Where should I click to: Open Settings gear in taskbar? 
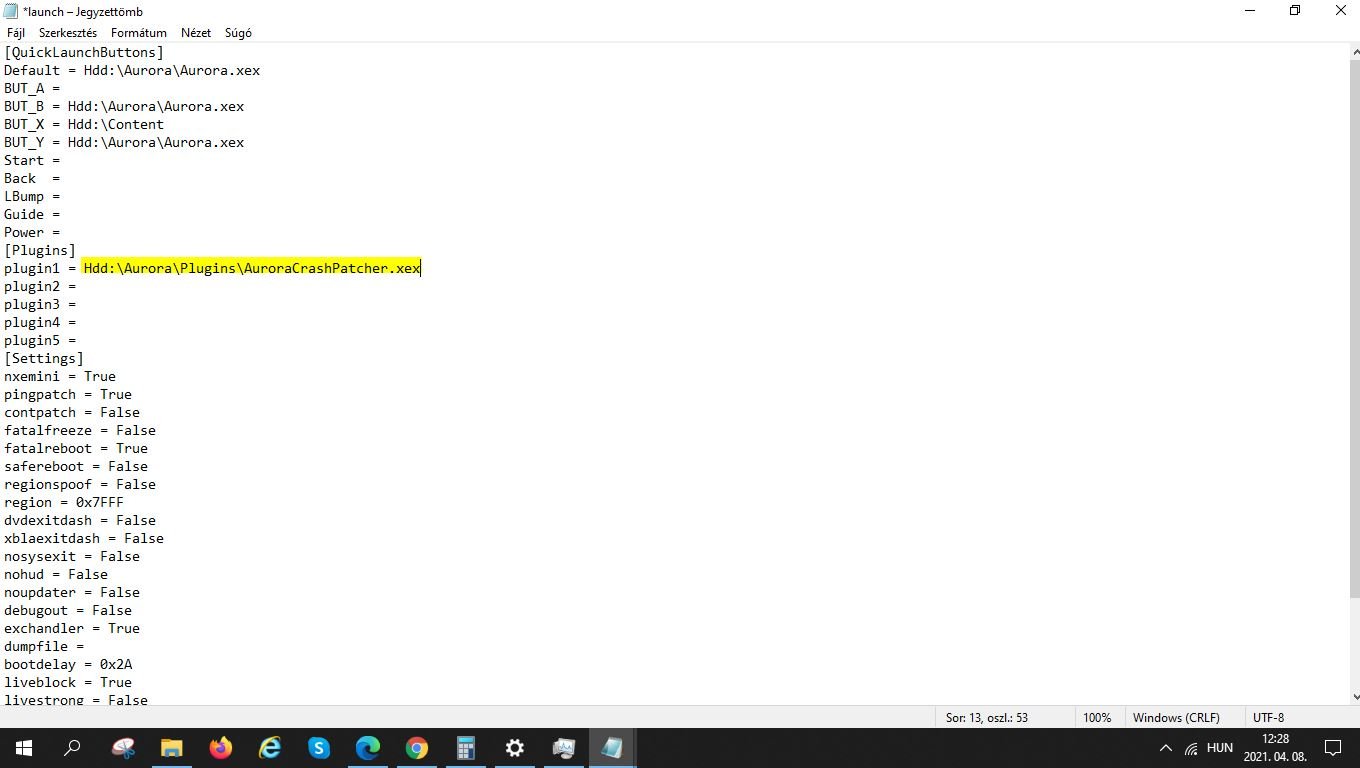click(x=515, y=747)
